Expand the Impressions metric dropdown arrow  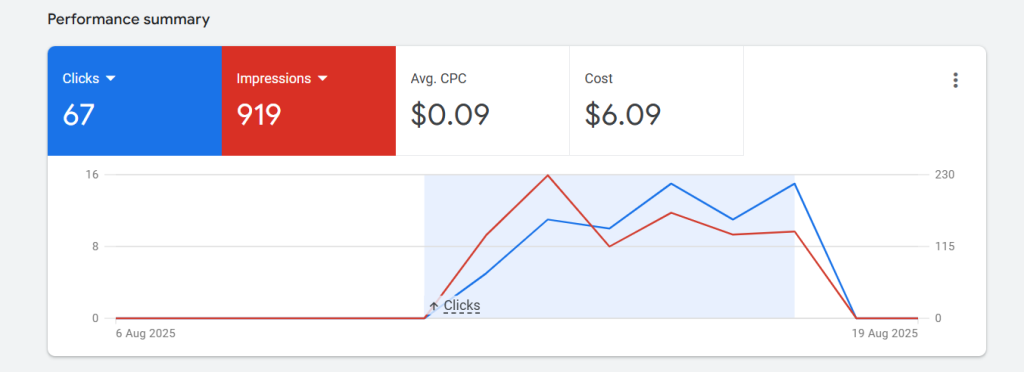[322, 78]
